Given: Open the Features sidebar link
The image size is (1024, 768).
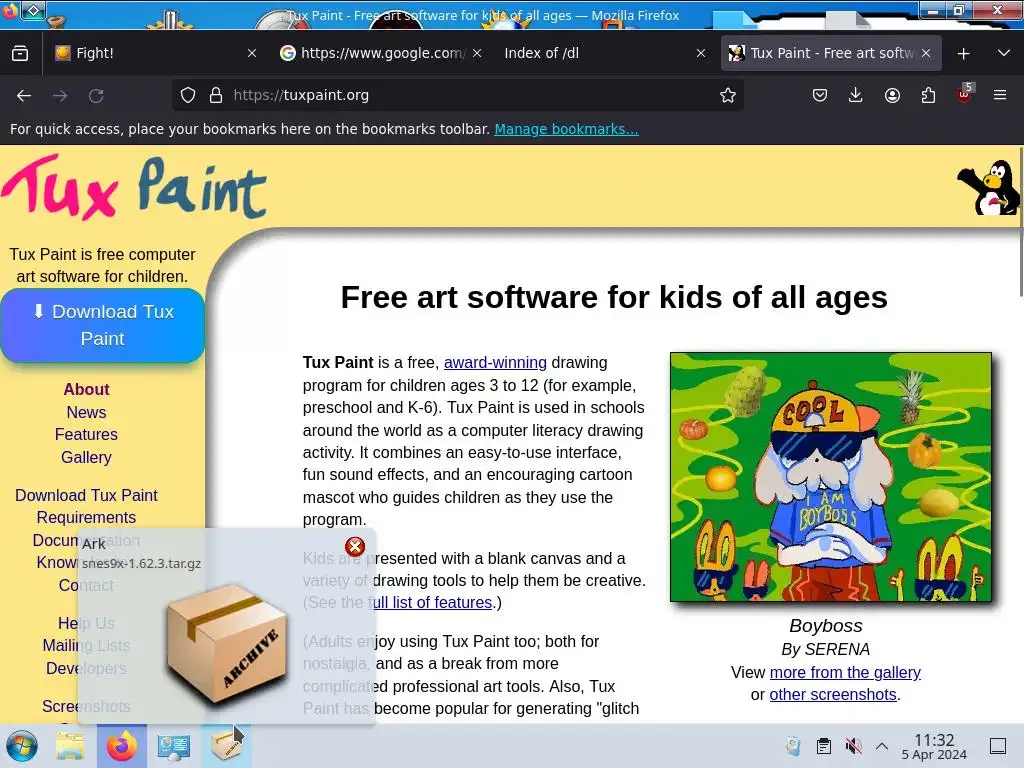Looking at the screenshot, I should point(86,434).
